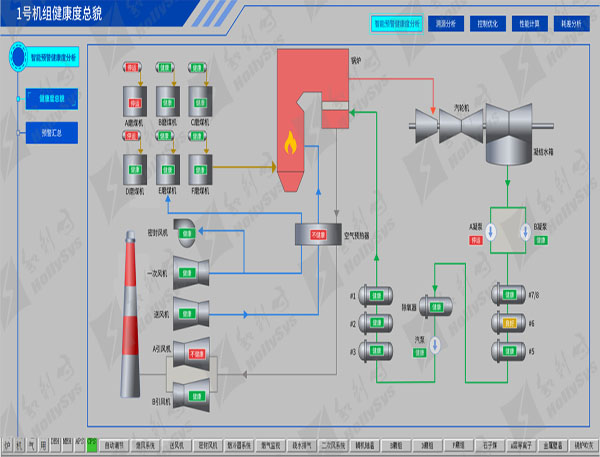Image resolution: width=600 pixels, height=457 pixels.
Task: Select 智能预警健康度分析 in left sidebar
Action: (x=53, y=57)
